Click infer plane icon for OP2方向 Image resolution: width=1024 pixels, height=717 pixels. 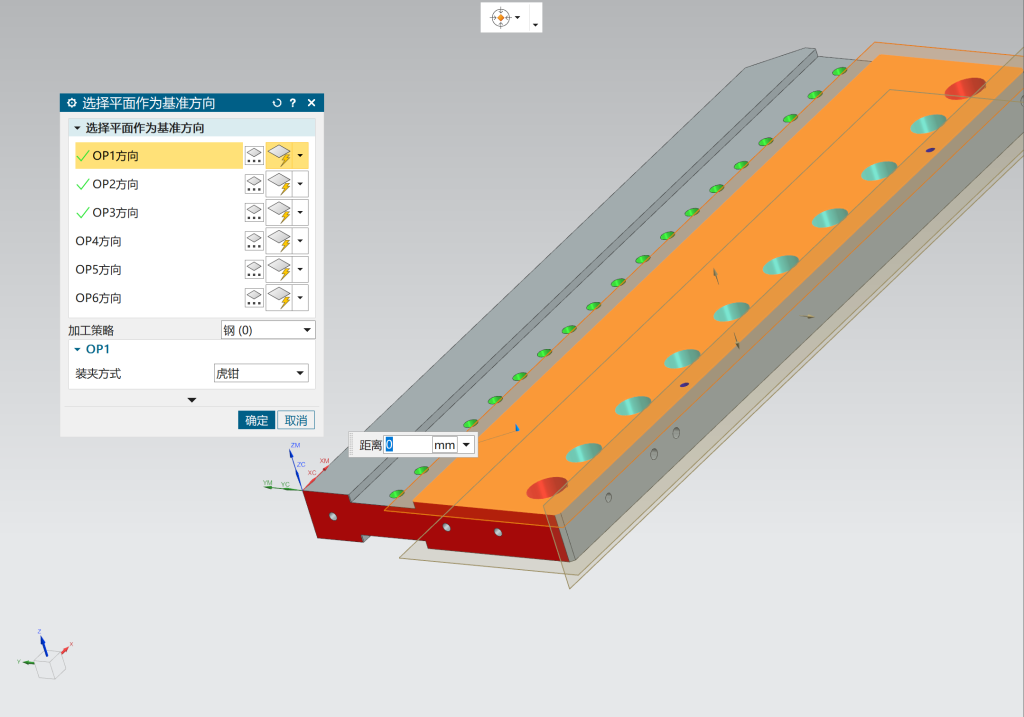(279, 185)
